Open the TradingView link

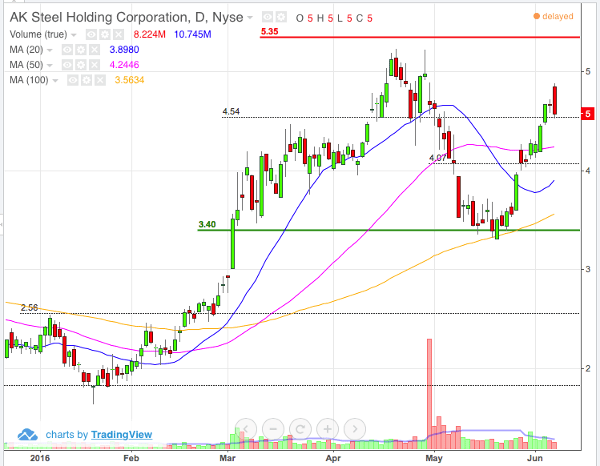121,435
